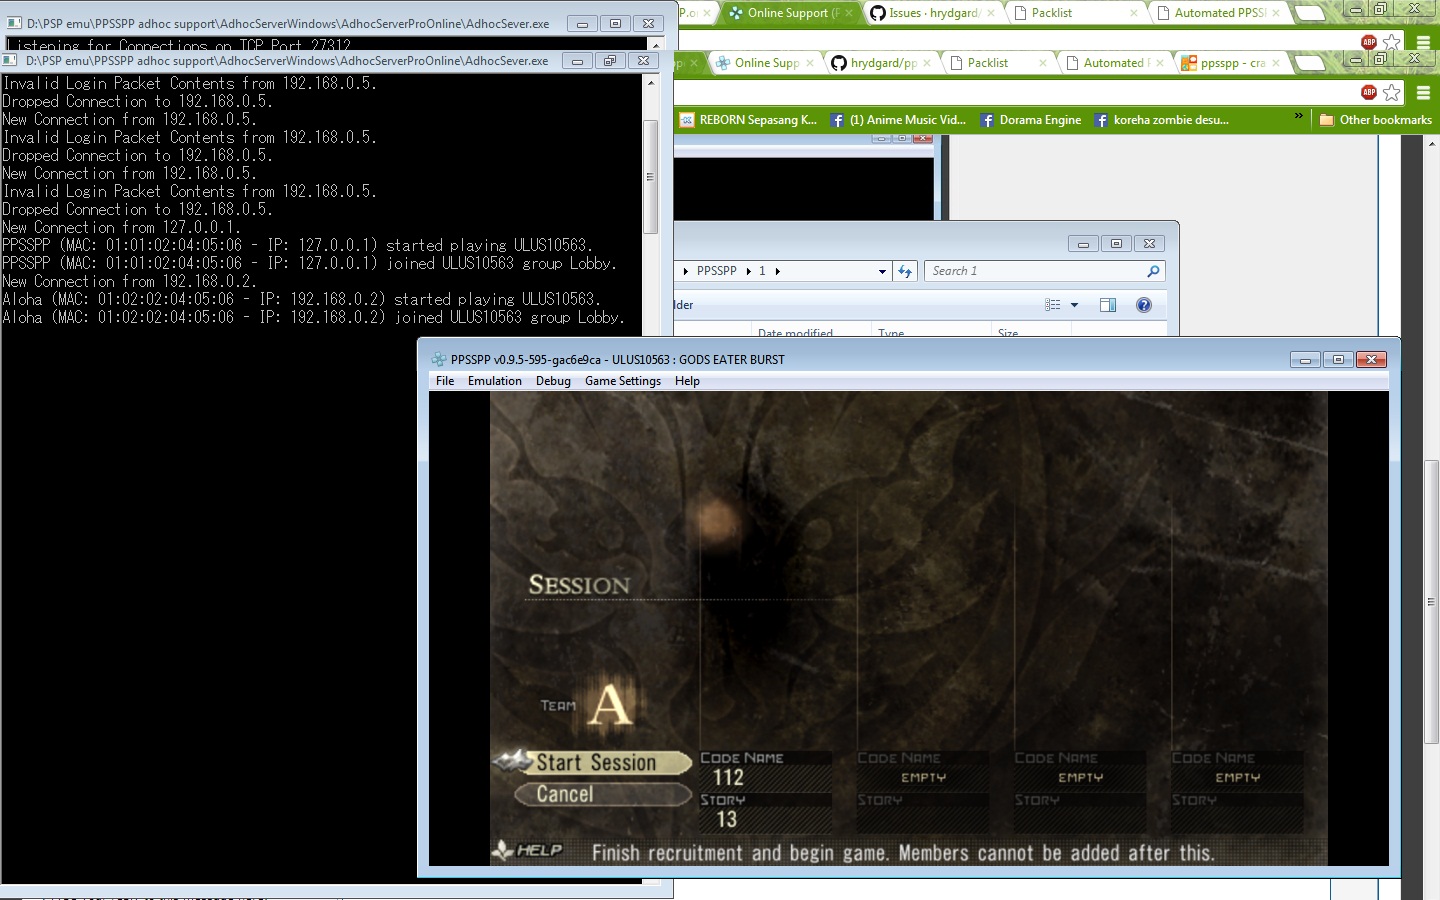Viewport: 1440px width, 900px height.
Task: Bookmark page with the star icon
Action: 1392,92
